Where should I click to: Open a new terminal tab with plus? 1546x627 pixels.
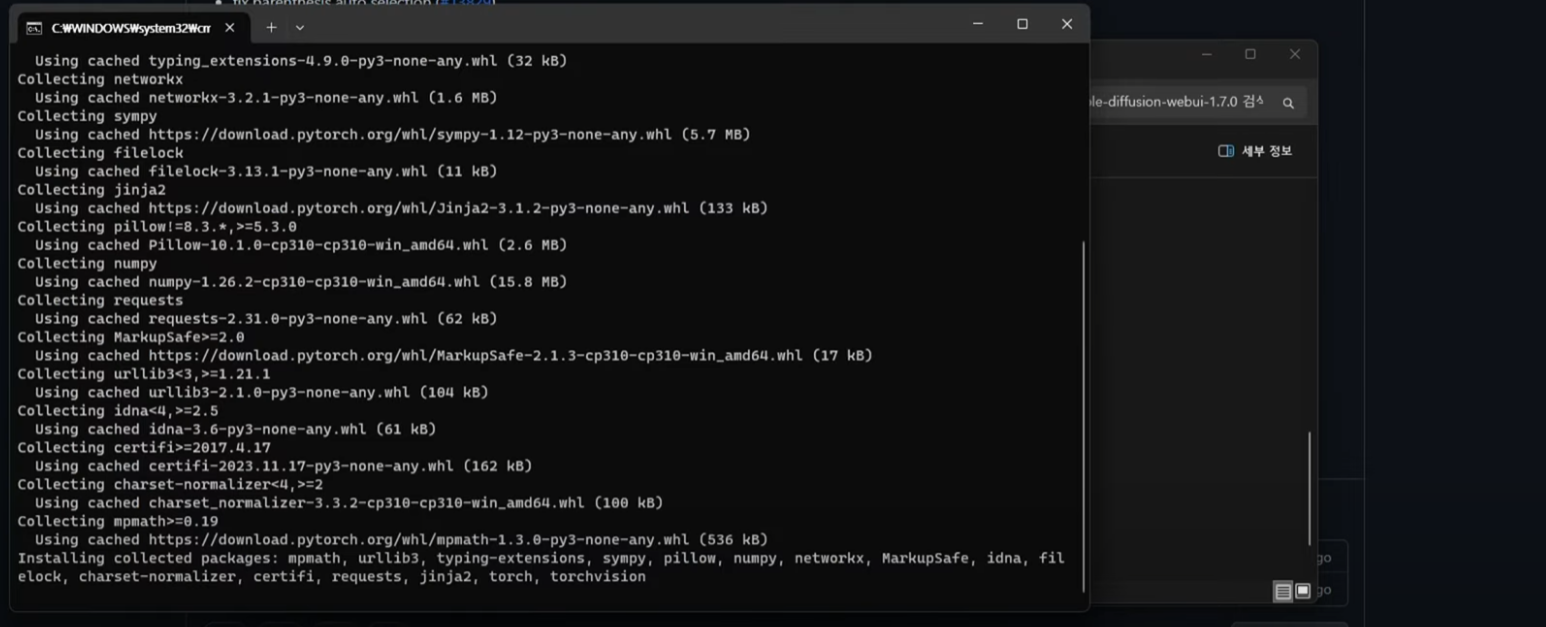coord(271,28)
